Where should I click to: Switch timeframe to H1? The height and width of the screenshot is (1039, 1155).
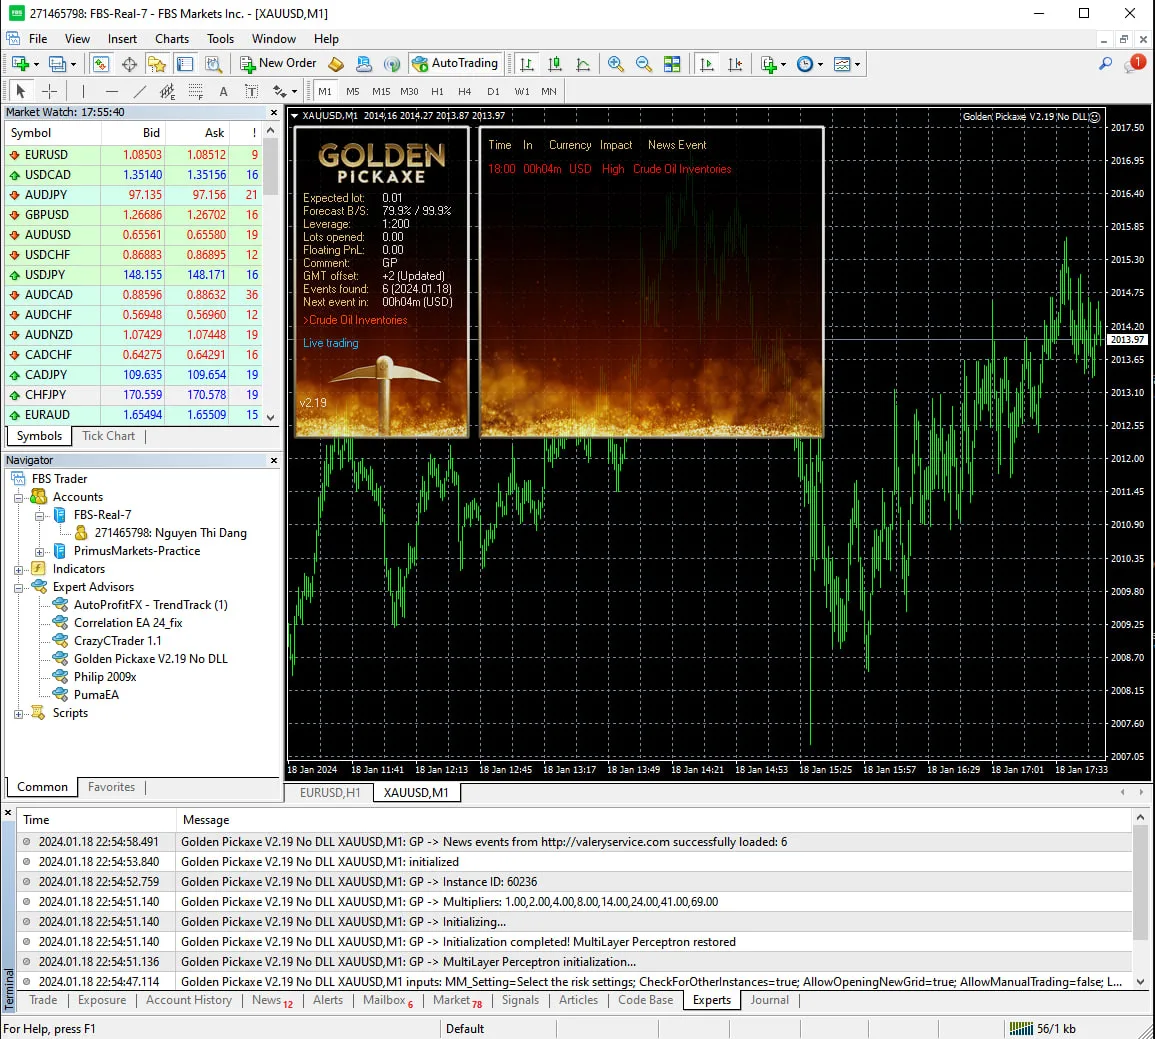438,91
